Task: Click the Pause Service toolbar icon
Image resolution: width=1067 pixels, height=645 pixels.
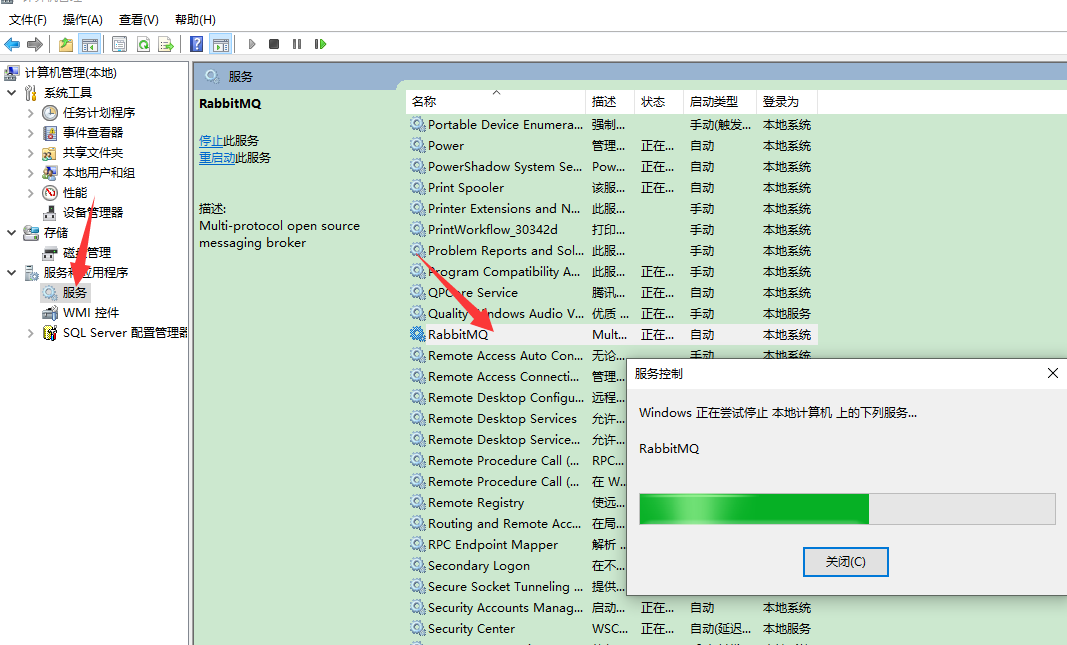Action: click(x=297, y=44)
